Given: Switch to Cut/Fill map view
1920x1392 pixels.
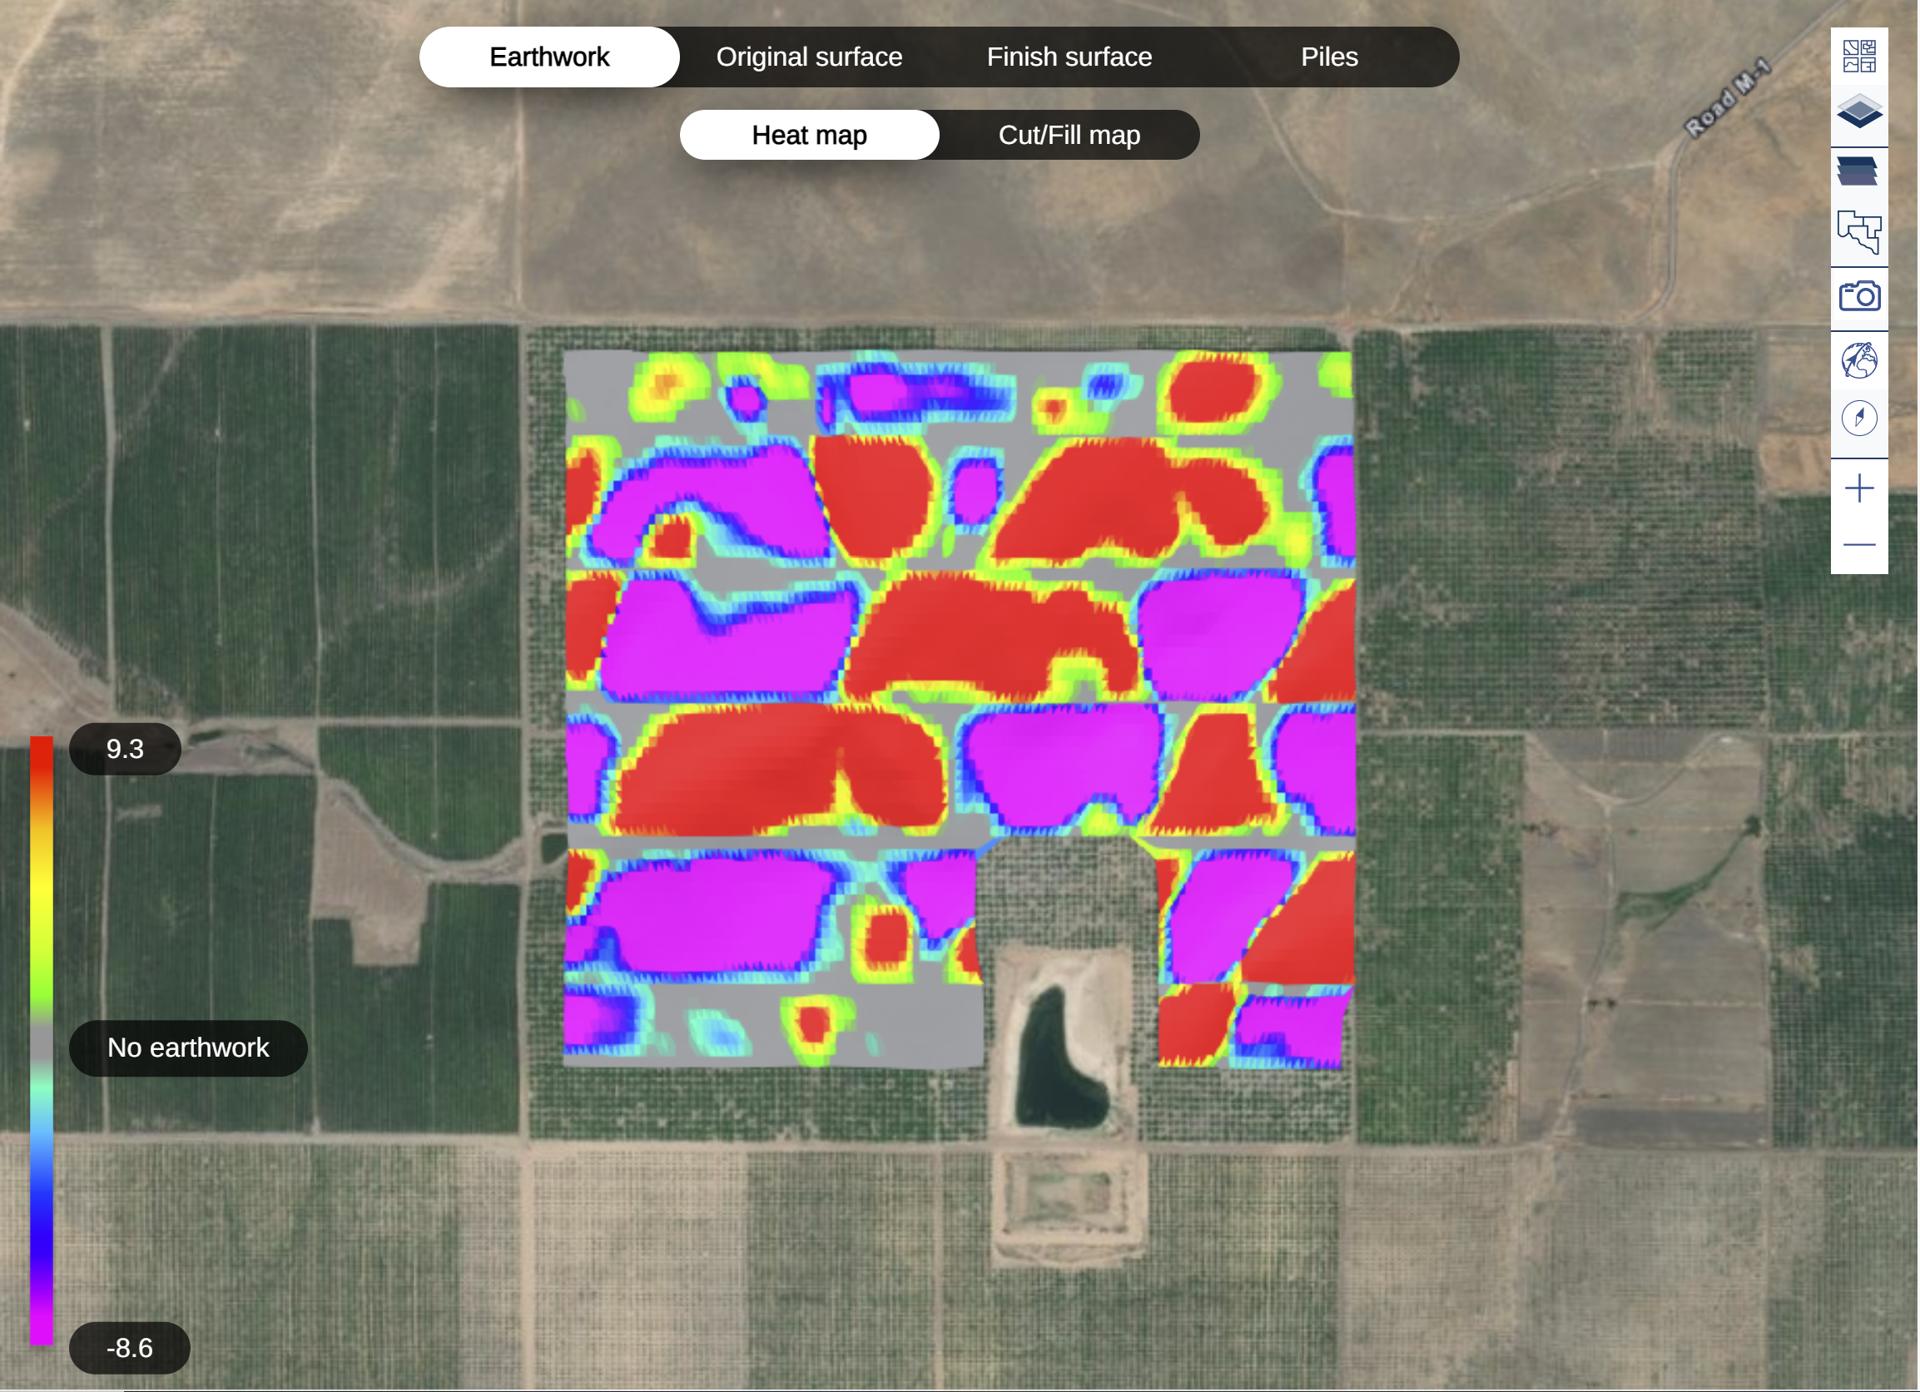Looking at the screenshot, I should coord(1069,135).
